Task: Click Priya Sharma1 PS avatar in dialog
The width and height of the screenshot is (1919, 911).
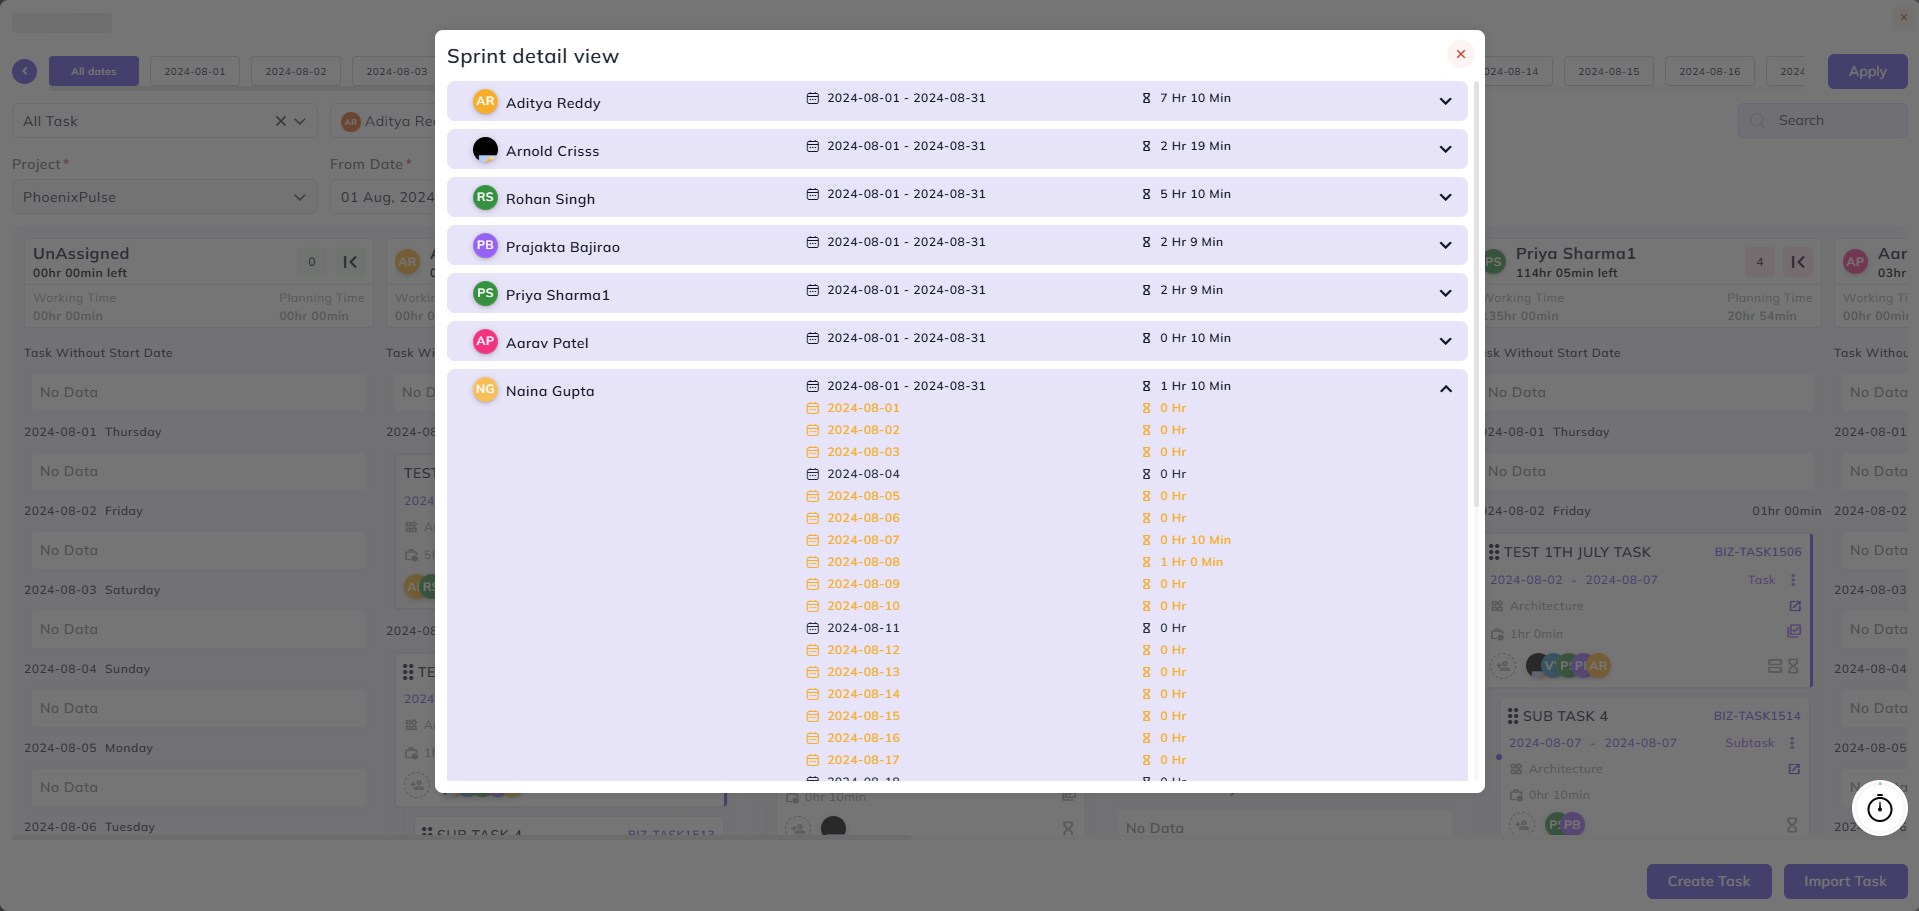Action: [485, 293]
